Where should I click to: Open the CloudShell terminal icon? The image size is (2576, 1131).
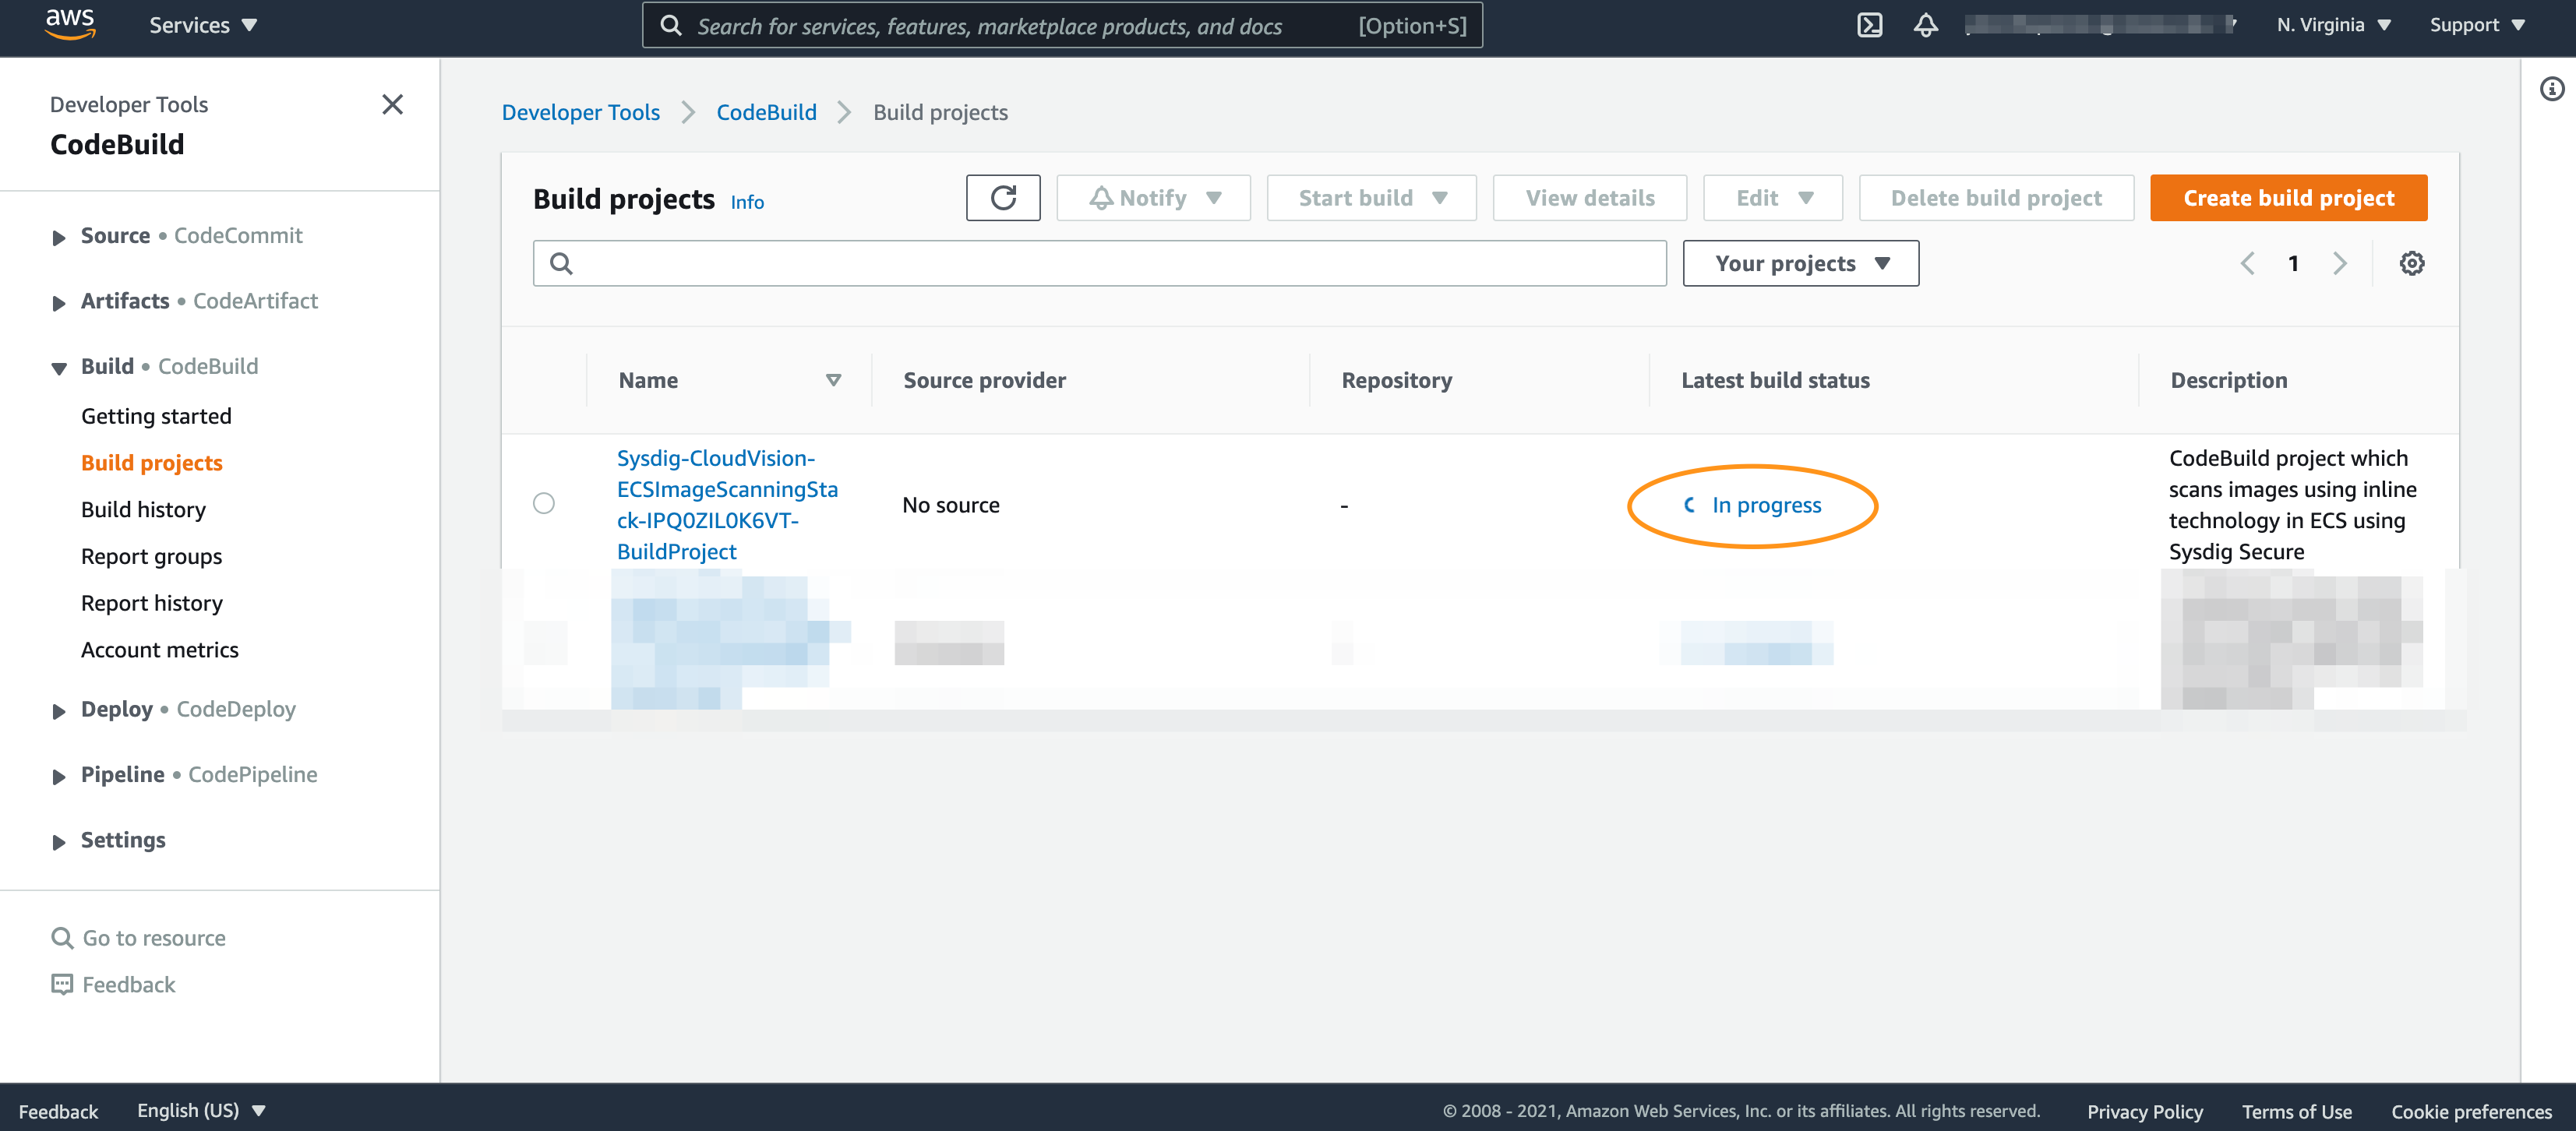1869,25
